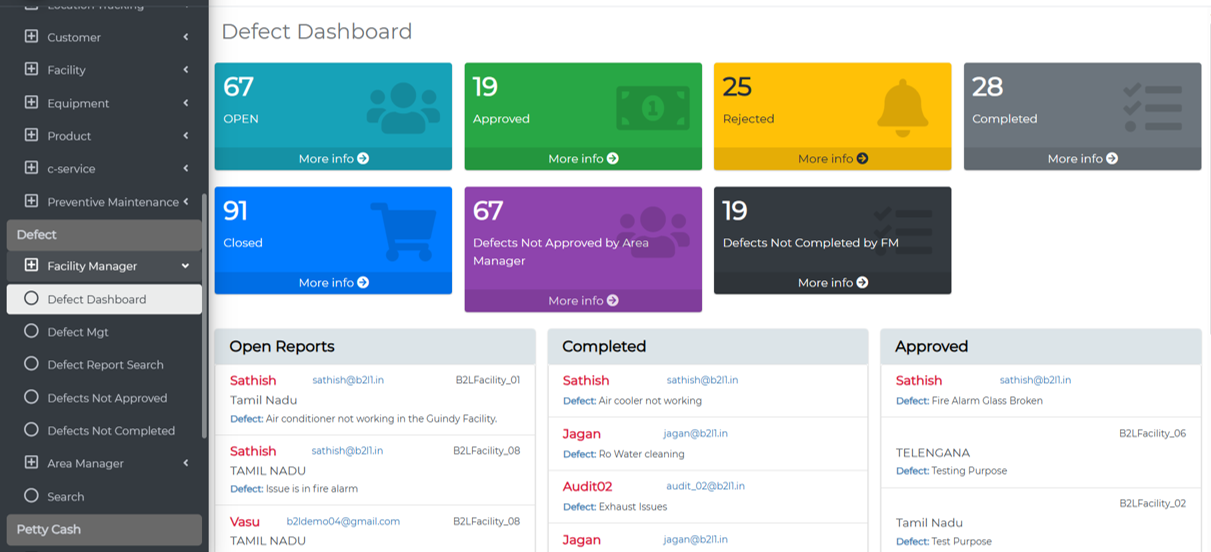Click the checklist icon on Completed card
This screenshot has width=1211, height=552.
click(x=1152, y=106)
